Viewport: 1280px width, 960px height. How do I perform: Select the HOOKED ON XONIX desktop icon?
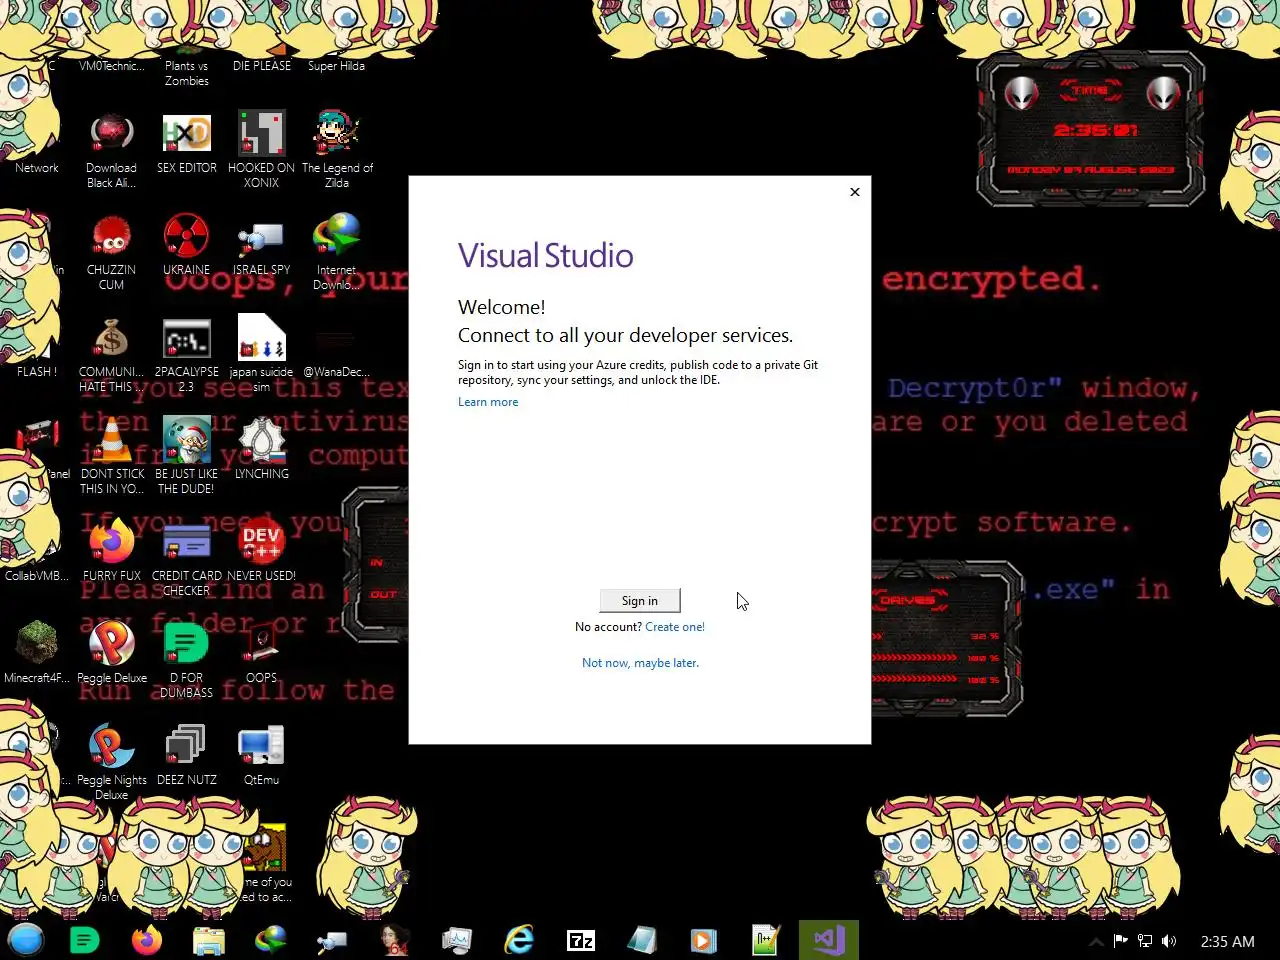coord(261,149)
